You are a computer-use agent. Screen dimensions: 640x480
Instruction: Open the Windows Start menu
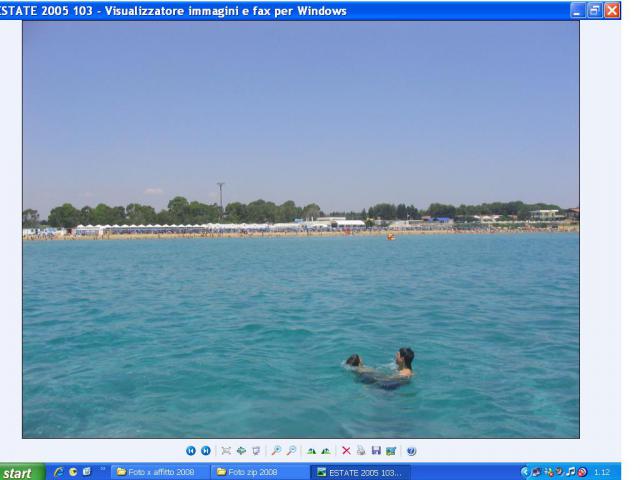click(22, 471)
